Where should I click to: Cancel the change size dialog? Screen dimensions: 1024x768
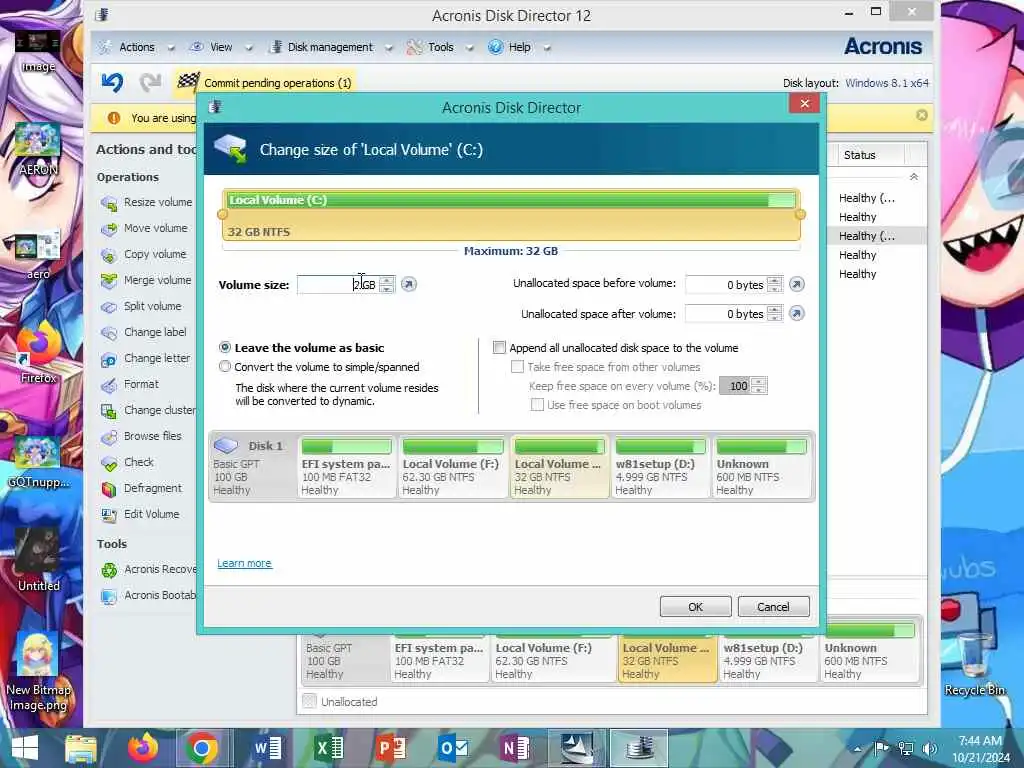point(773,607)
